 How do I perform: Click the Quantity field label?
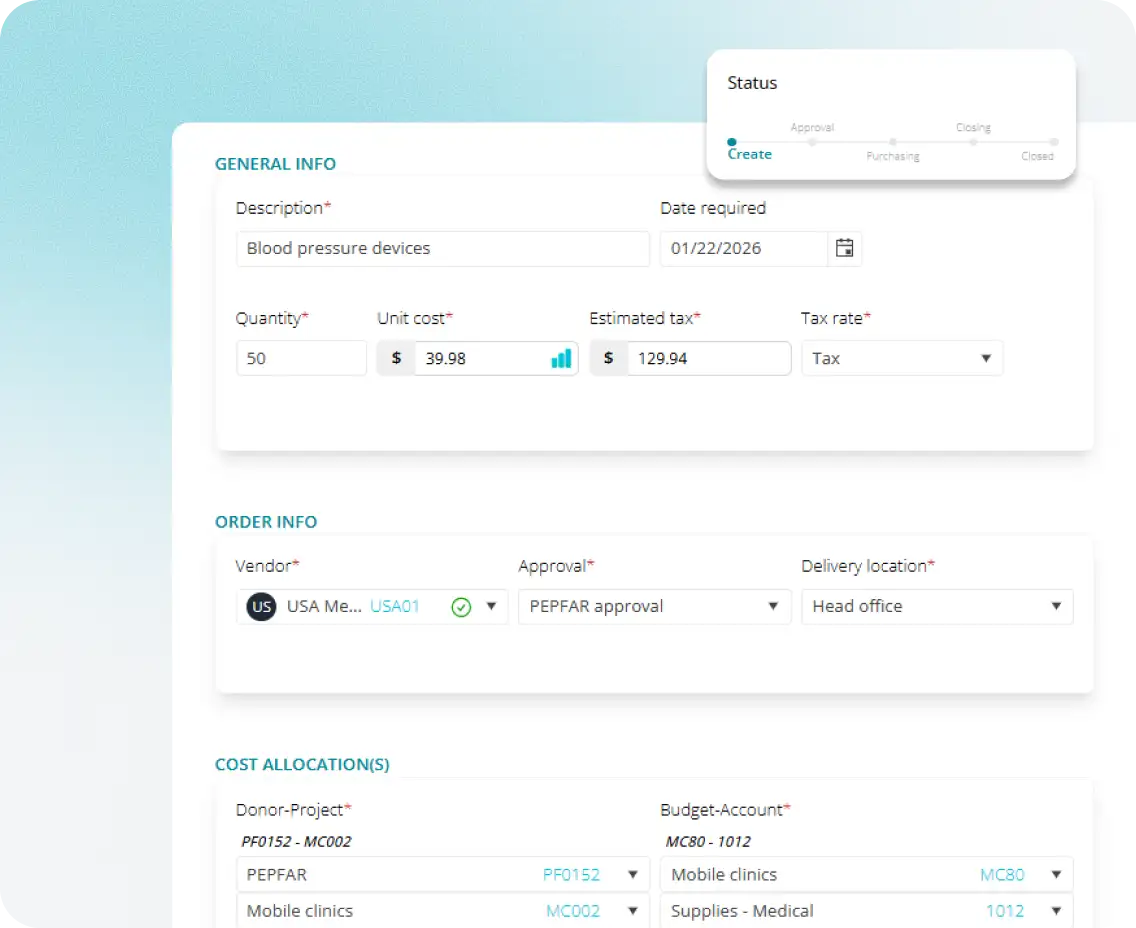[x=272, y=319]
